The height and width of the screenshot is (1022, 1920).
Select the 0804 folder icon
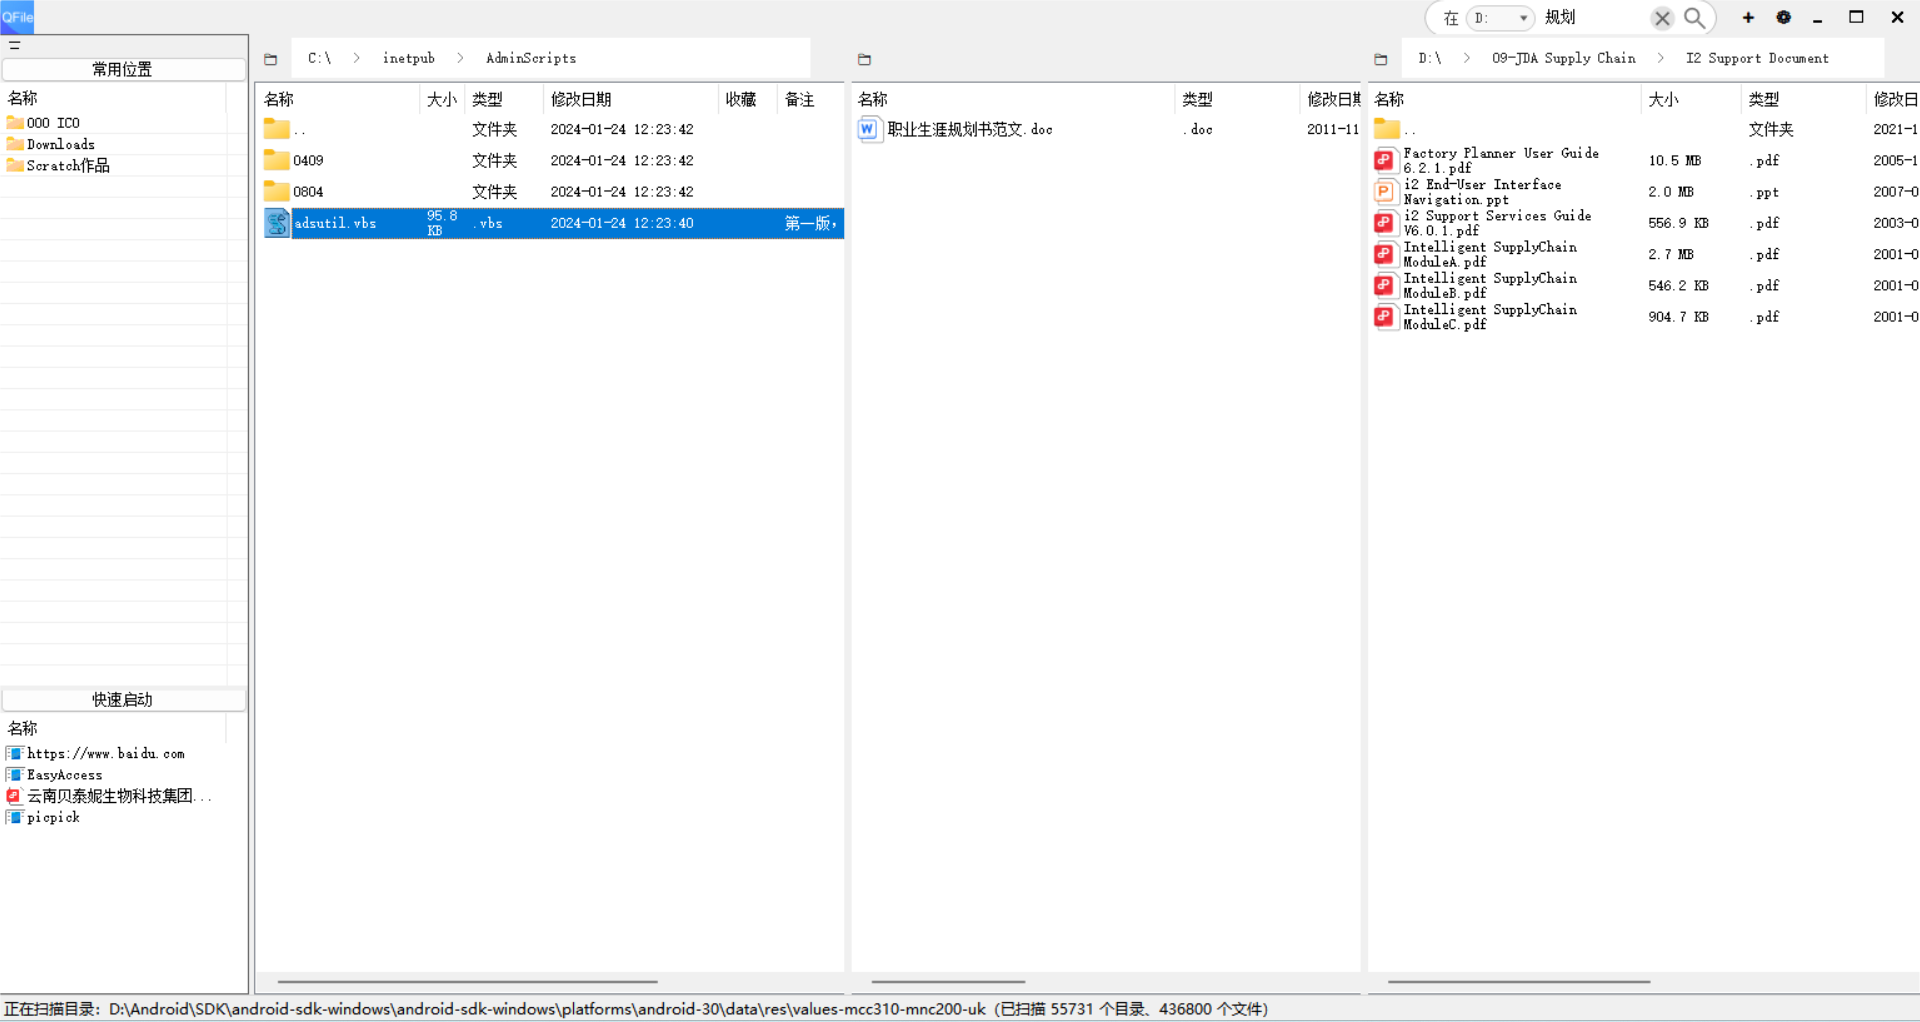pos(277,191)
